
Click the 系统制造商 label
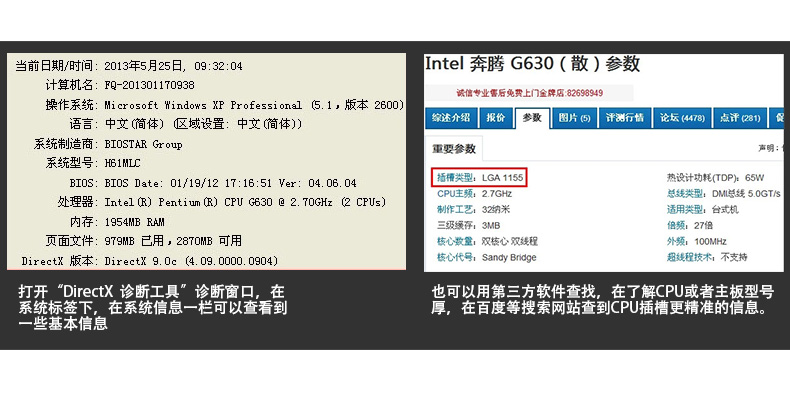tap(63, 144)
